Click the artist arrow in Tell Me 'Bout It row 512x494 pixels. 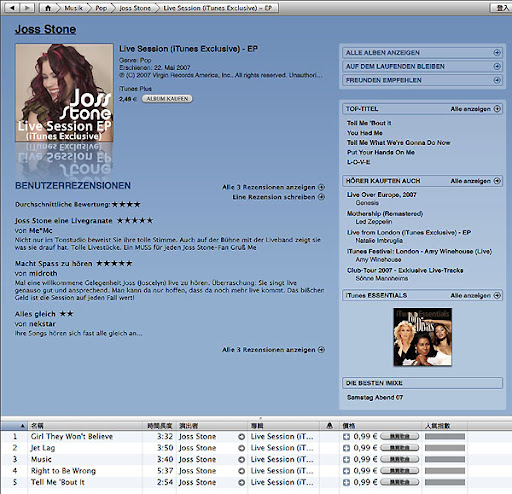click(x=241, y=482)
